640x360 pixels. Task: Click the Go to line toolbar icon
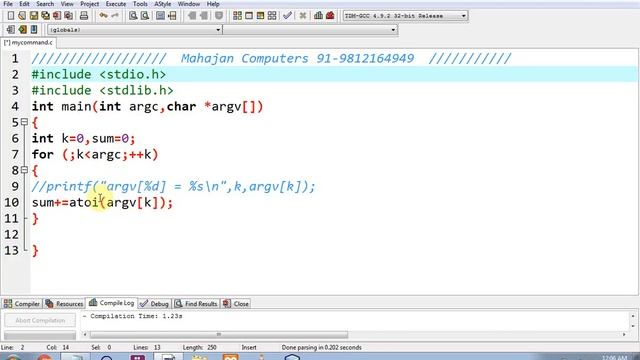pyautogui.click(x=172, y=16)
